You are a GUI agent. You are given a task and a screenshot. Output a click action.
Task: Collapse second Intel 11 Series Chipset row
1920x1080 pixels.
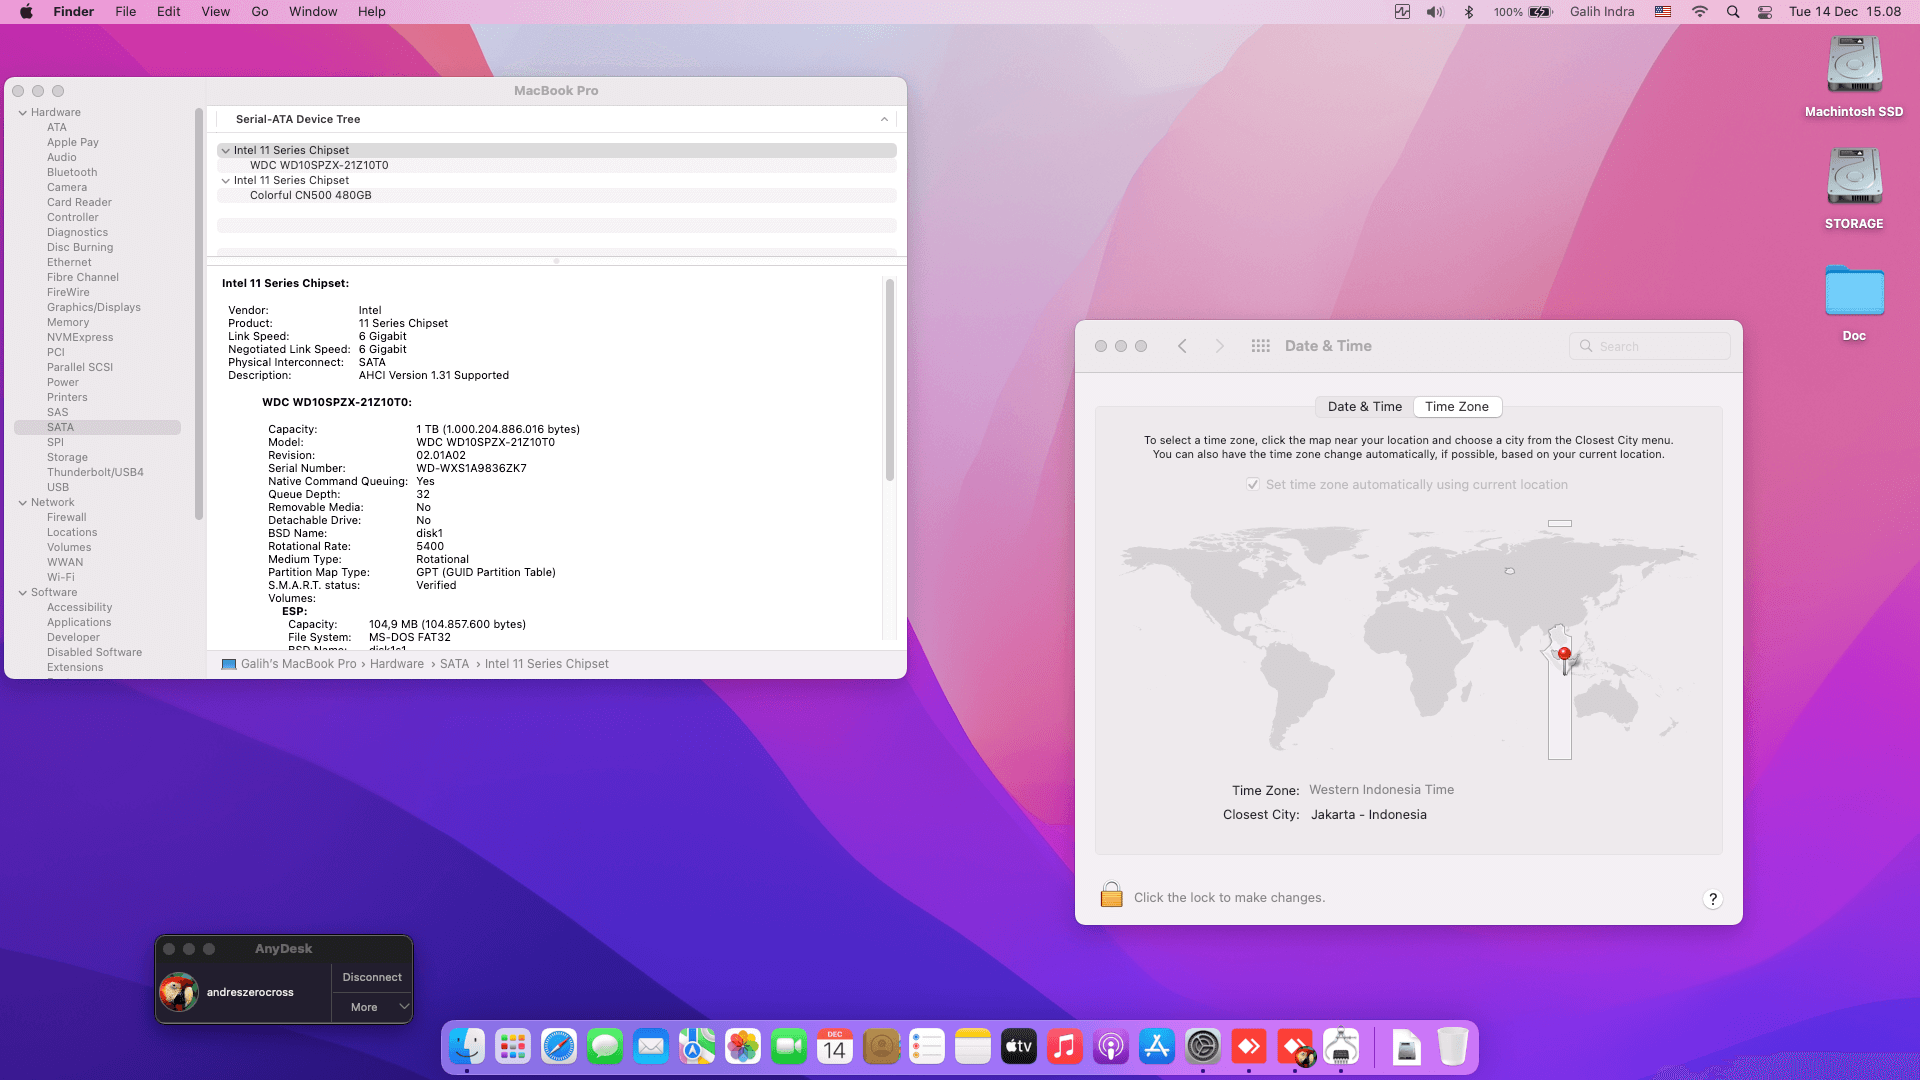click(x=225, y=181)
